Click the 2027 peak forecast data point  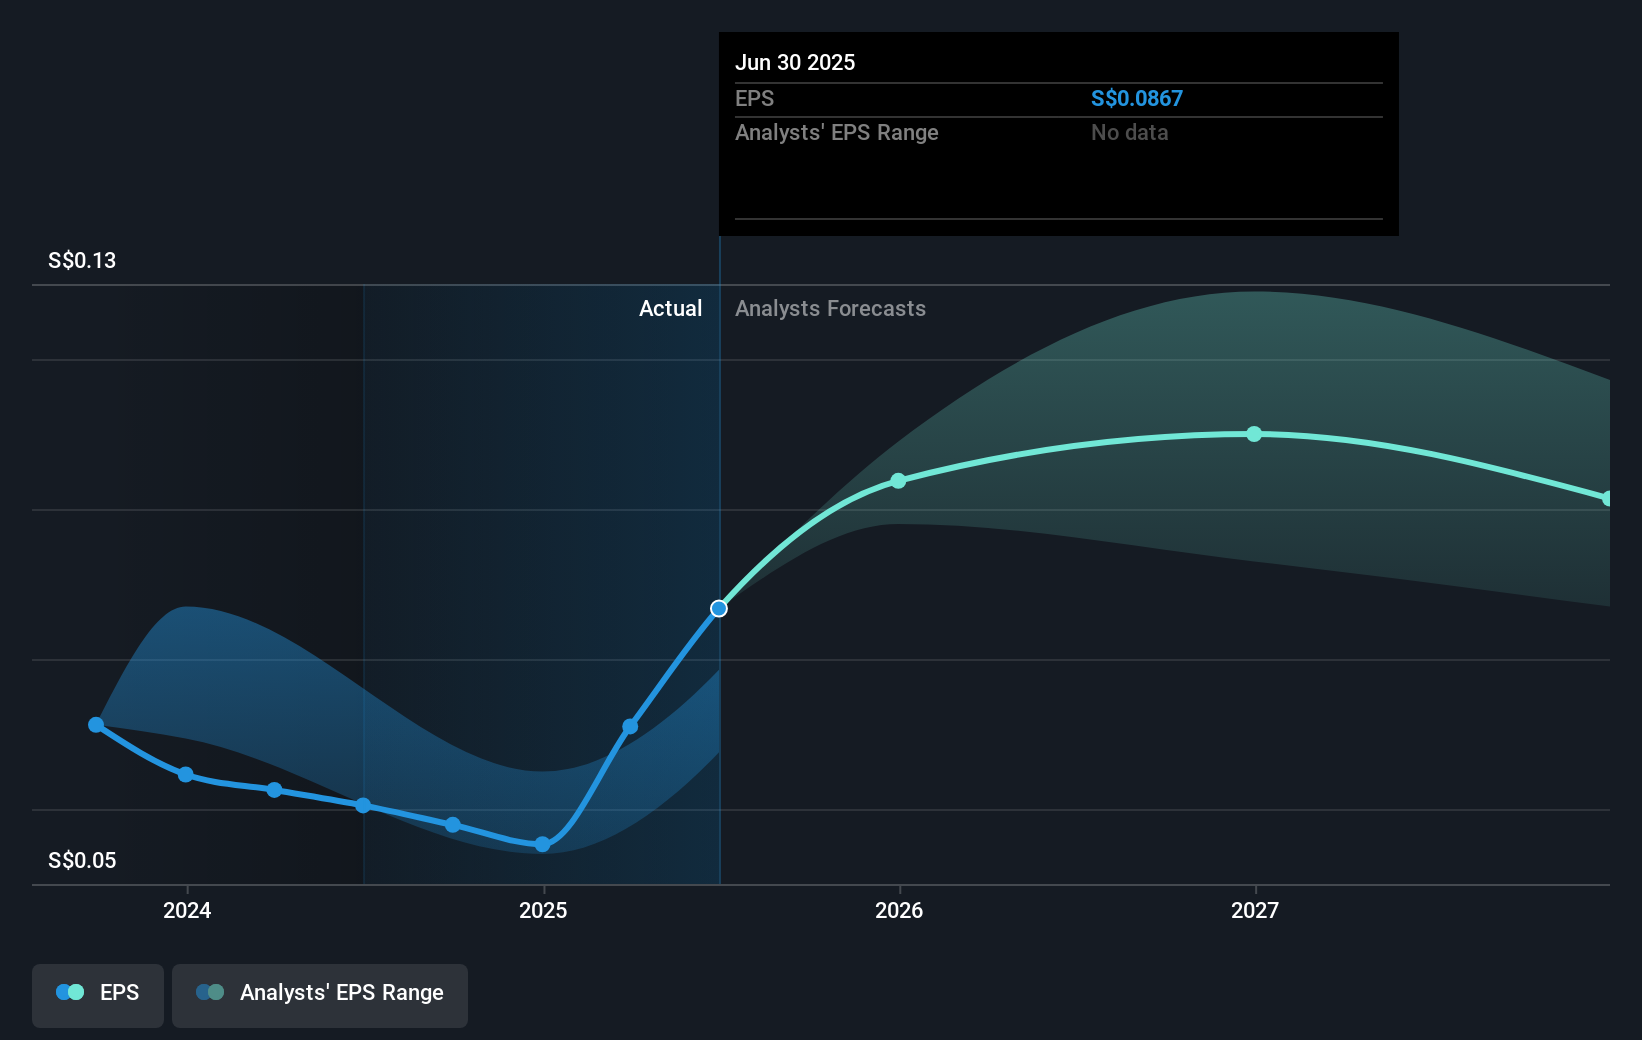(x=1255, y=433)
